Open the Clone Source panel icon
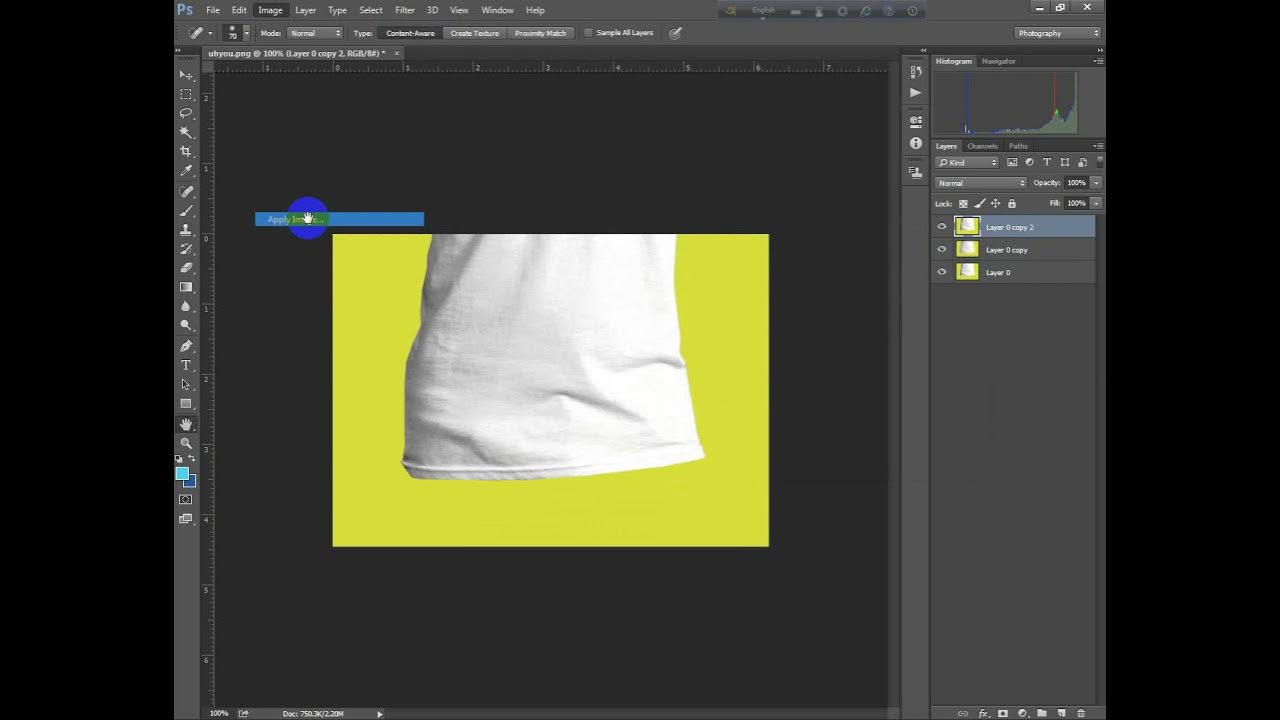The image size is (1280, 720). [915, 172]
